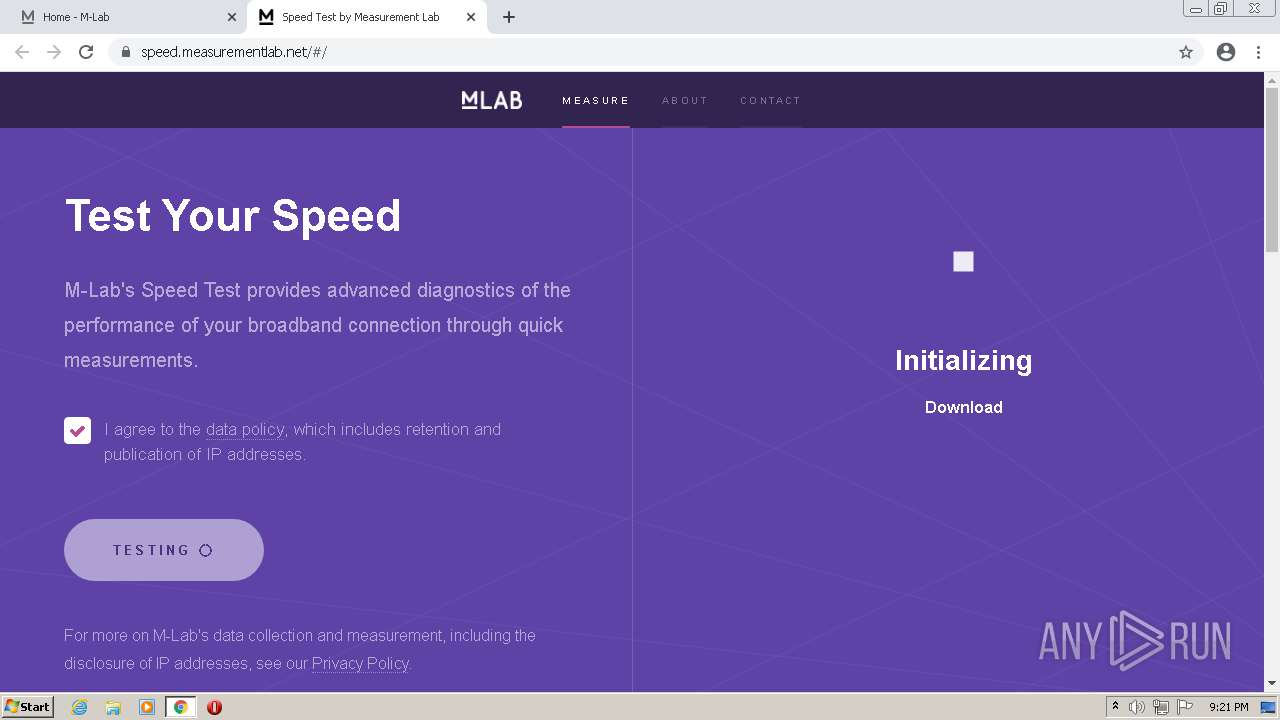
Task: Click the Chrome taskbar icon
Action: point(181,707)
